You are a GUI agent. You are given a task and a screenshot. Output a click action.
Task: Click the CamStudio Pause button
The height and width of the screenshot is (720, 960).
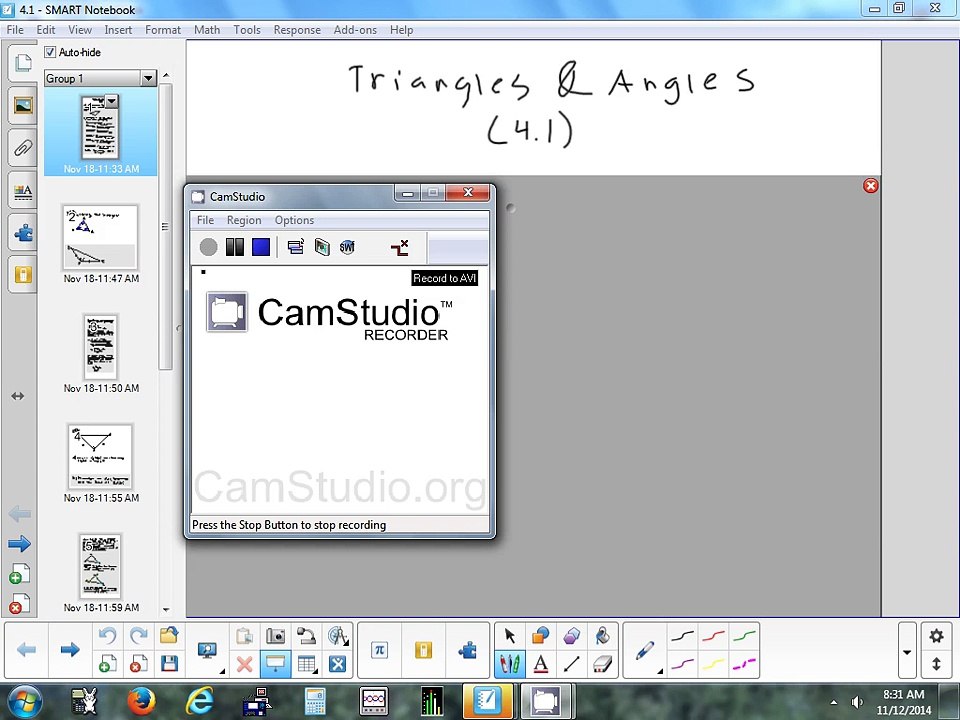tap(234, 247)
